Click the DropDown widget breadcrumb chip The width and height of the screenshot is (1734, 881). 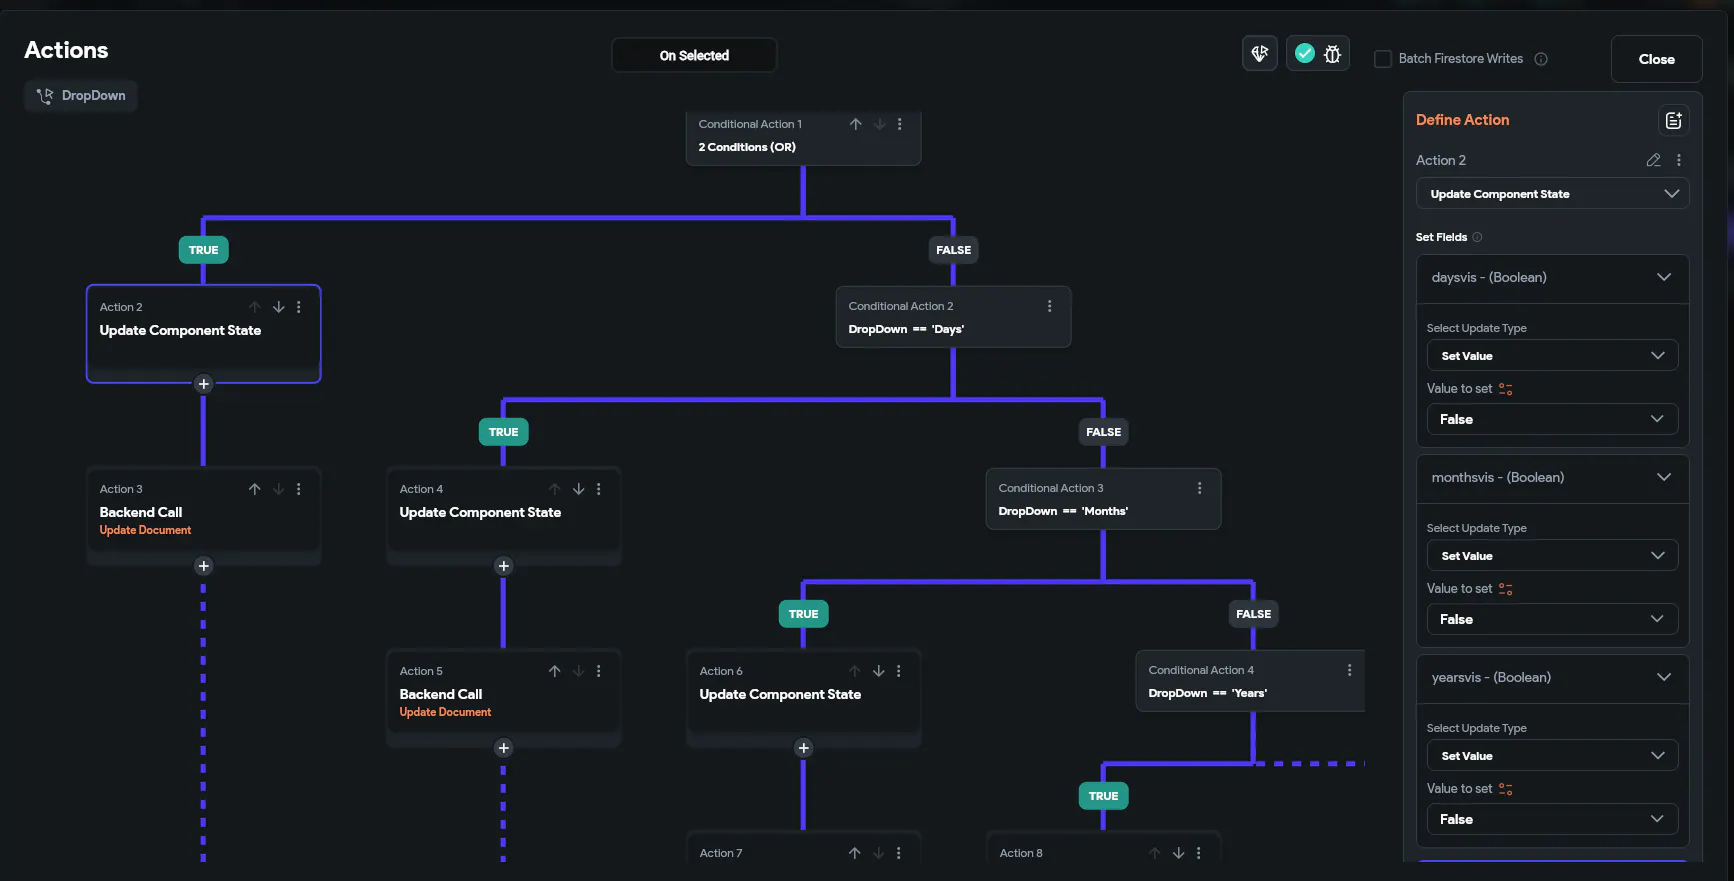81,96
